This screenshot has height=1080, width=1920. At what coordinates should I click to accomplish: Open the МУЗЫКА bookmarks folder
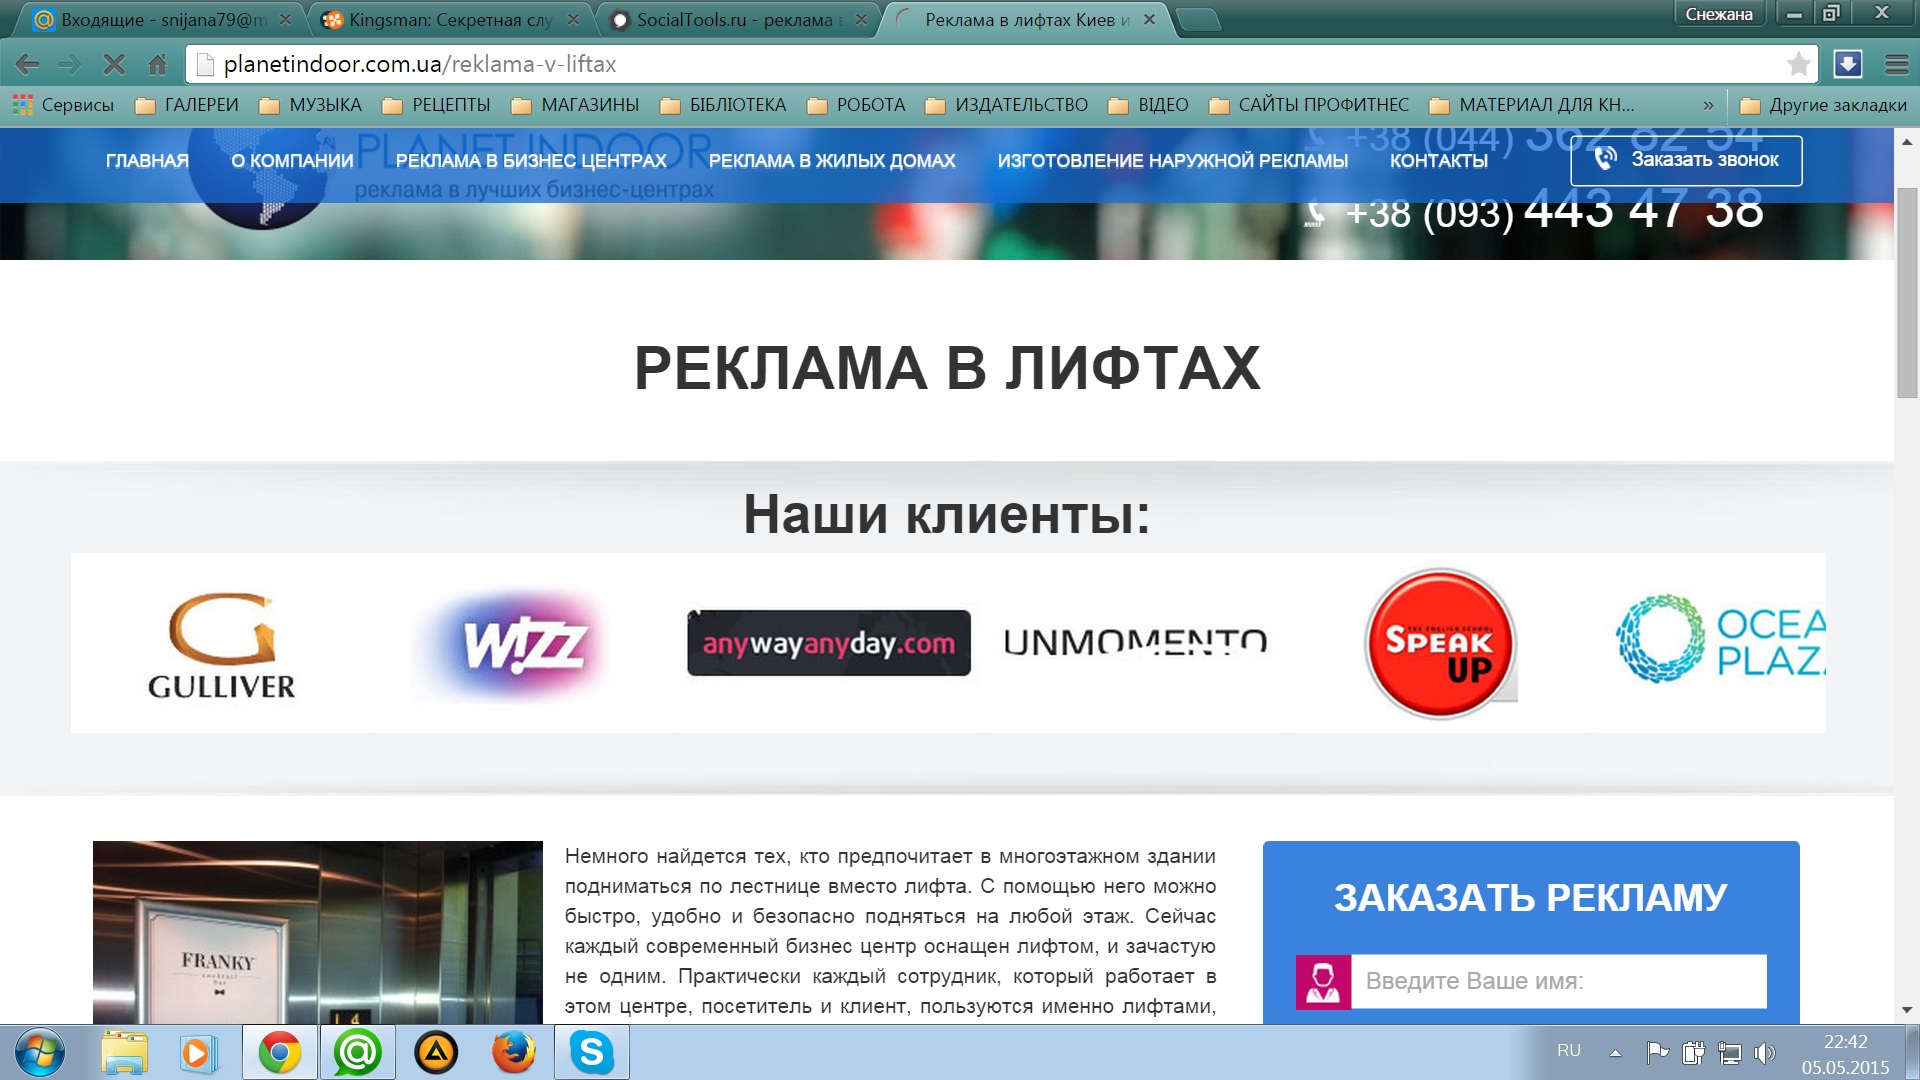pyautogui.click(x=310, y=105)
